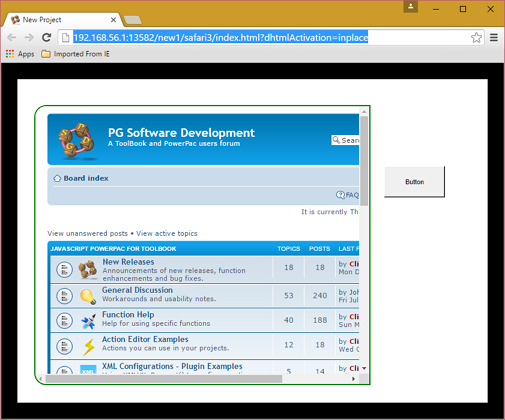Click the Function Help tools icon
505x420 pixels.
(x=89, y=320)
